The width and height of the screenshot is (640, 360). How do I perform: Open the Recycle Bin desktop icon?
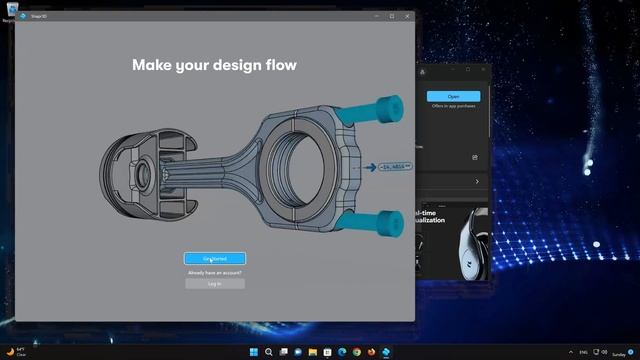(11, 11)
